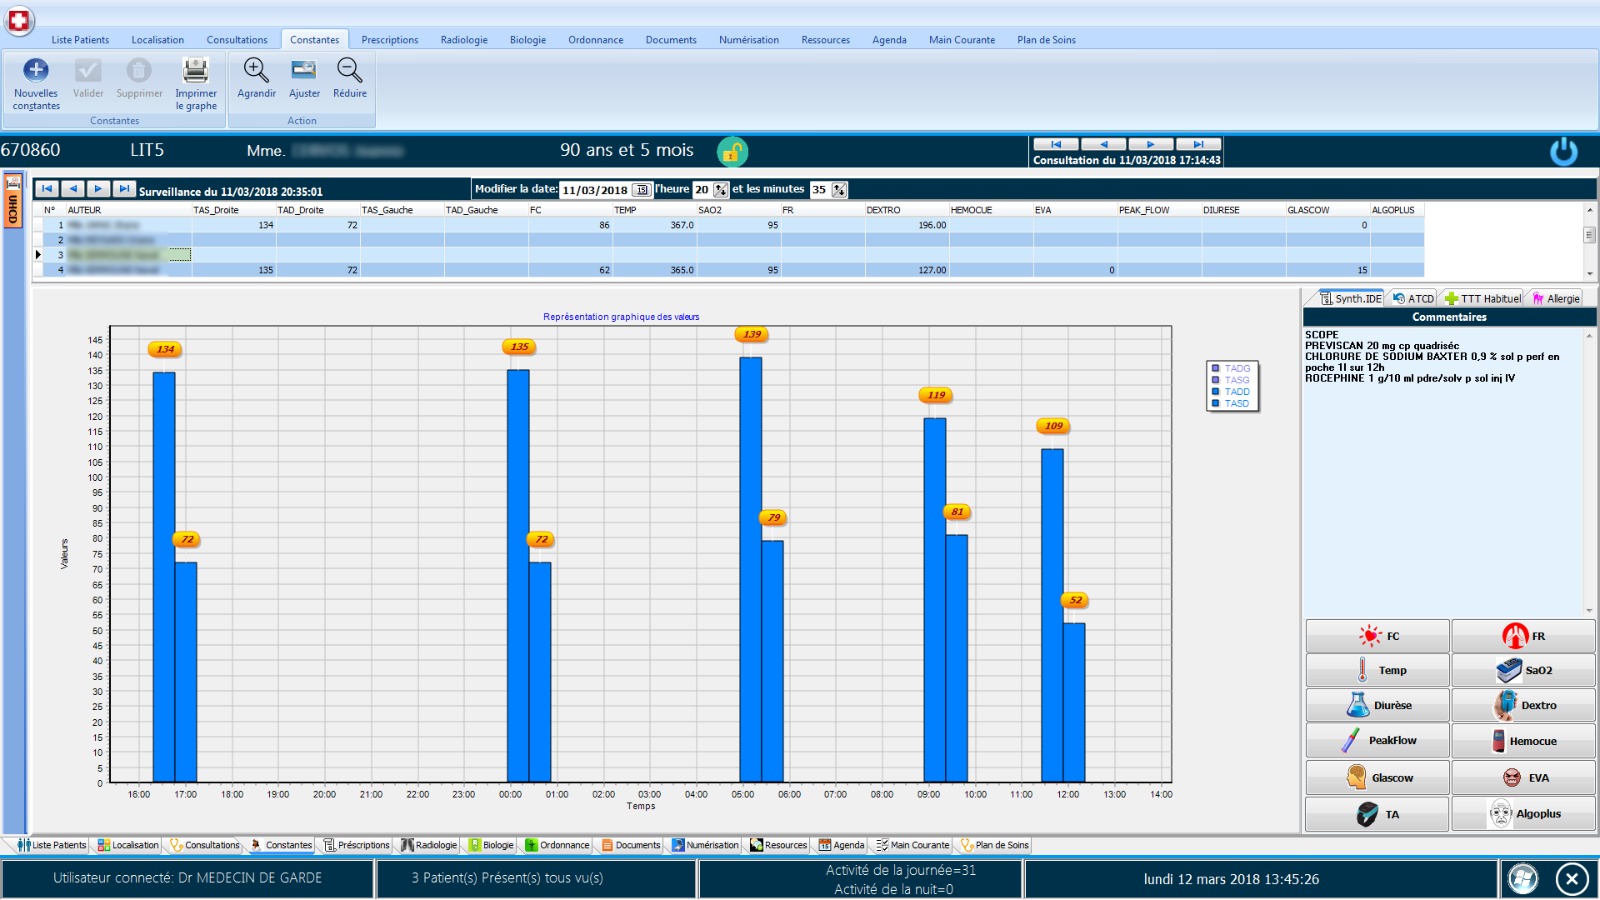Open the Biologie ribbon tab
Viewport: 1600px width, 900px height.
(x=528, y=40)
